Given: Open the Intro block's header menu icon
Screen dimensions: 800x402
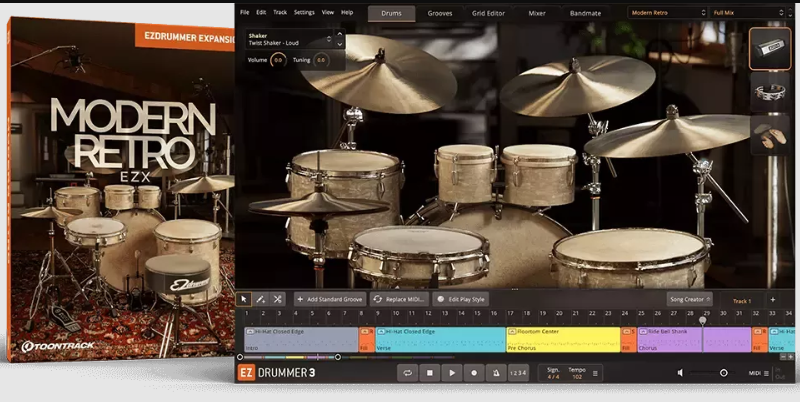Looking at the screenshot, I should (x=250, y=332).
